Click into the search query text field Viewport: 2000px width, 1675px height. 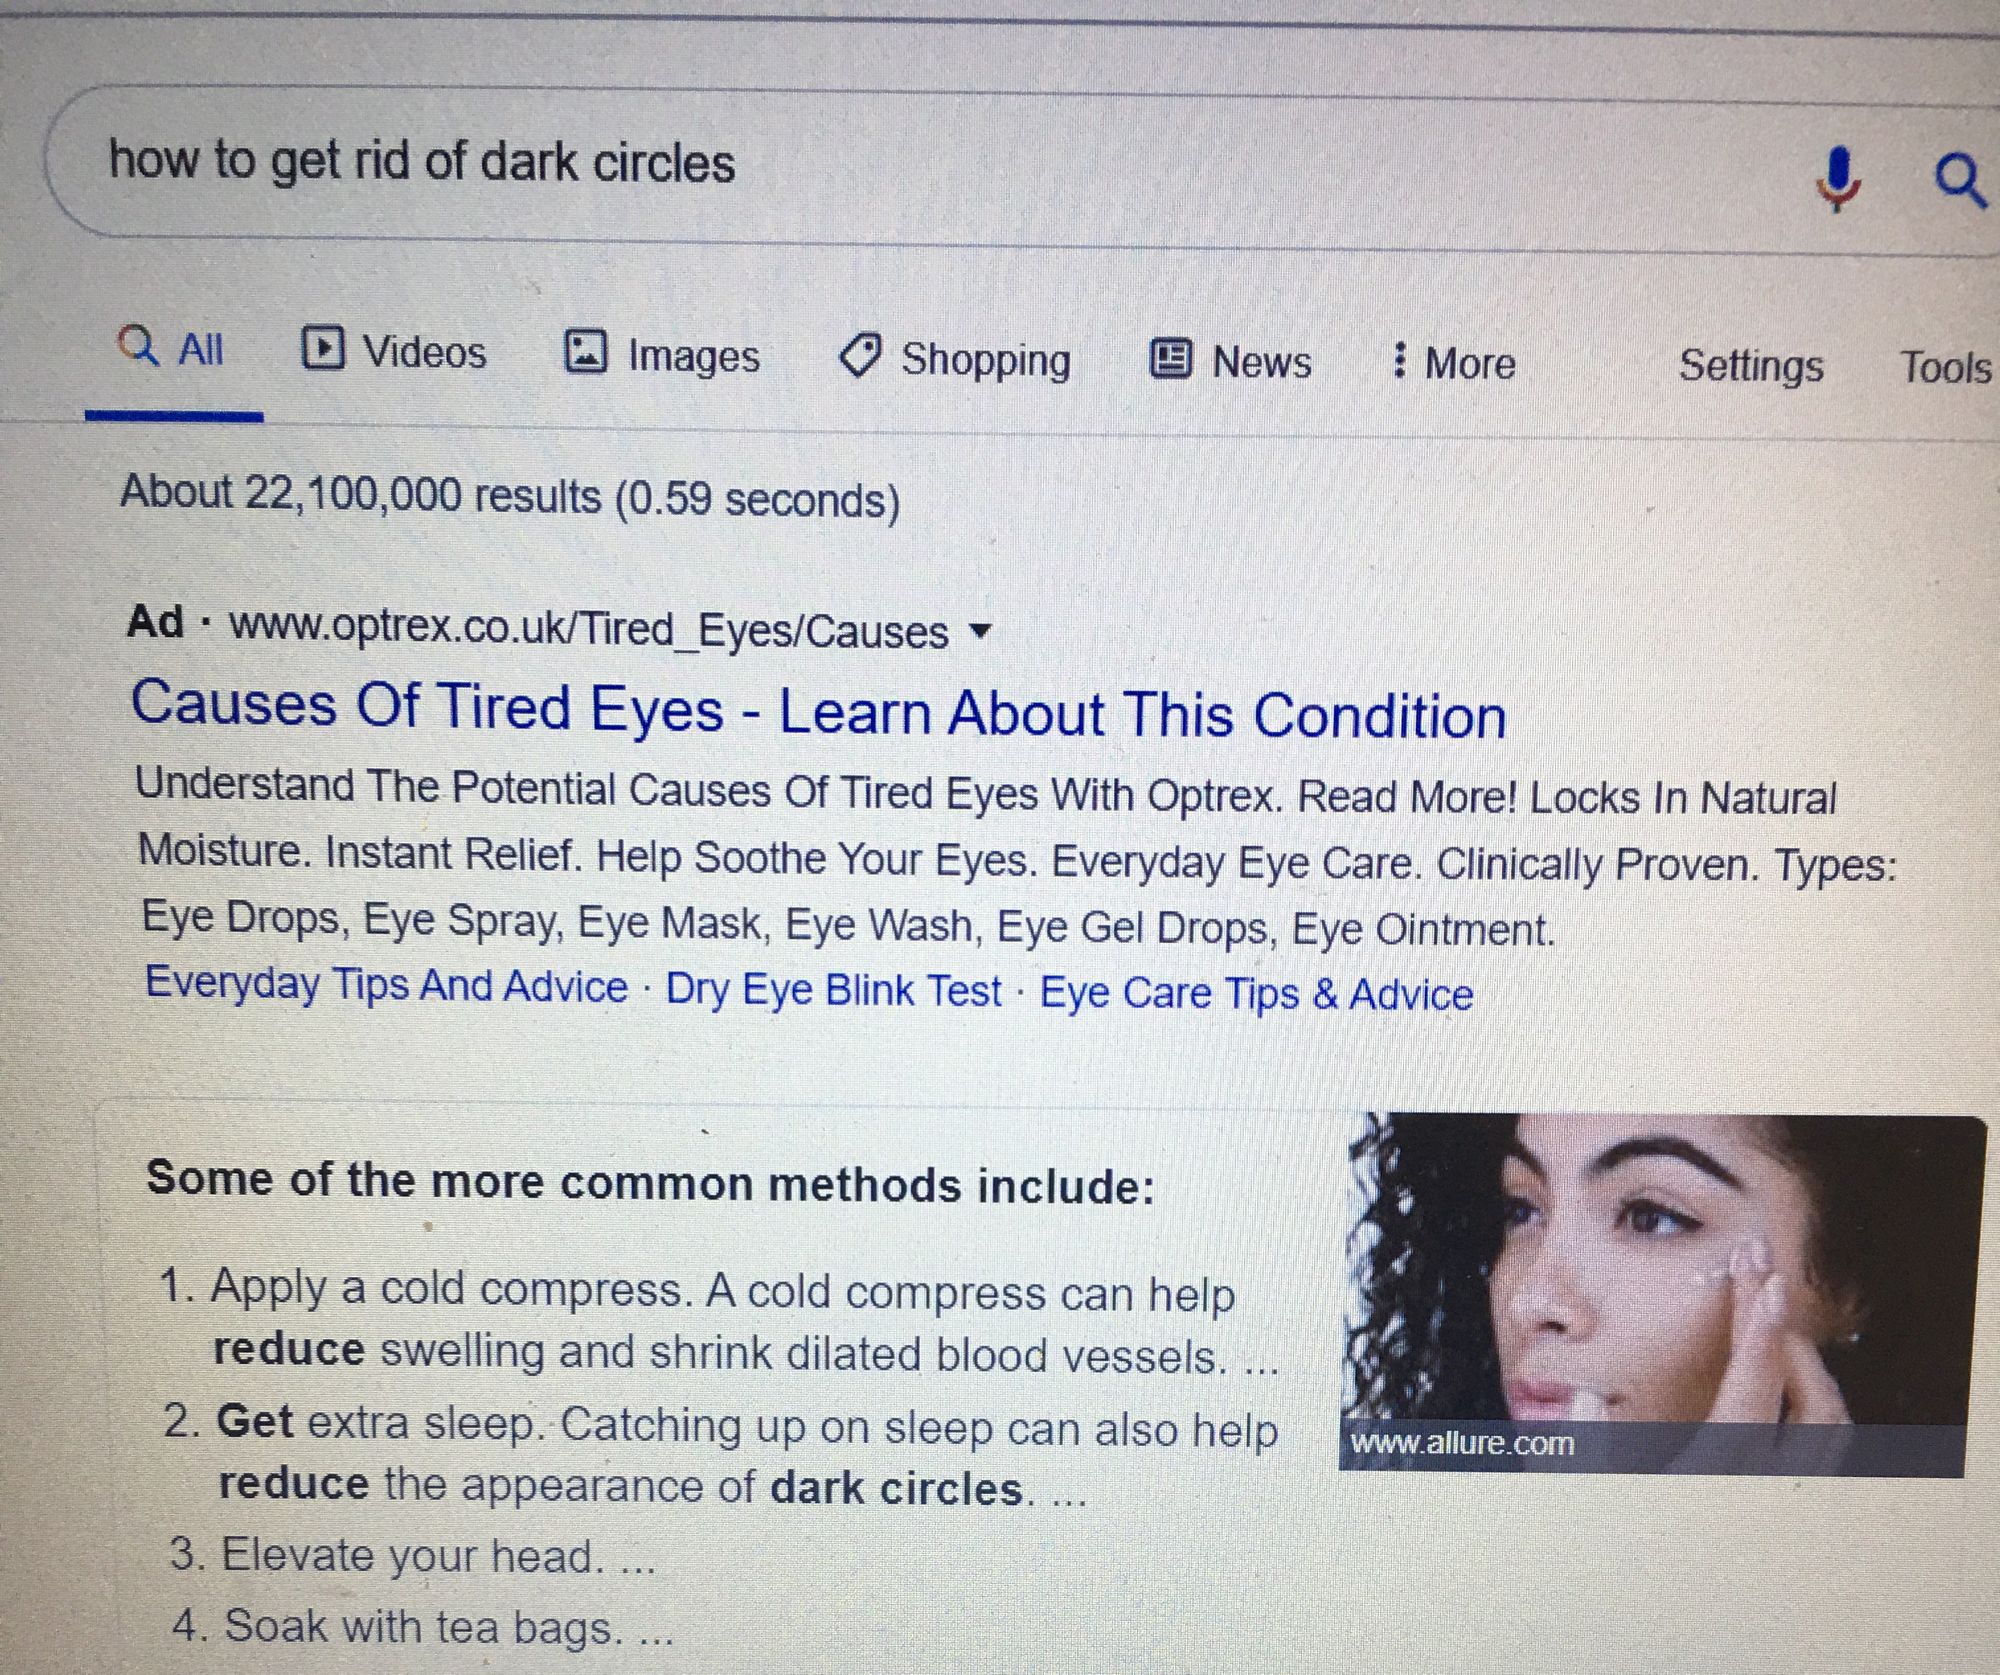coord(900,165)
